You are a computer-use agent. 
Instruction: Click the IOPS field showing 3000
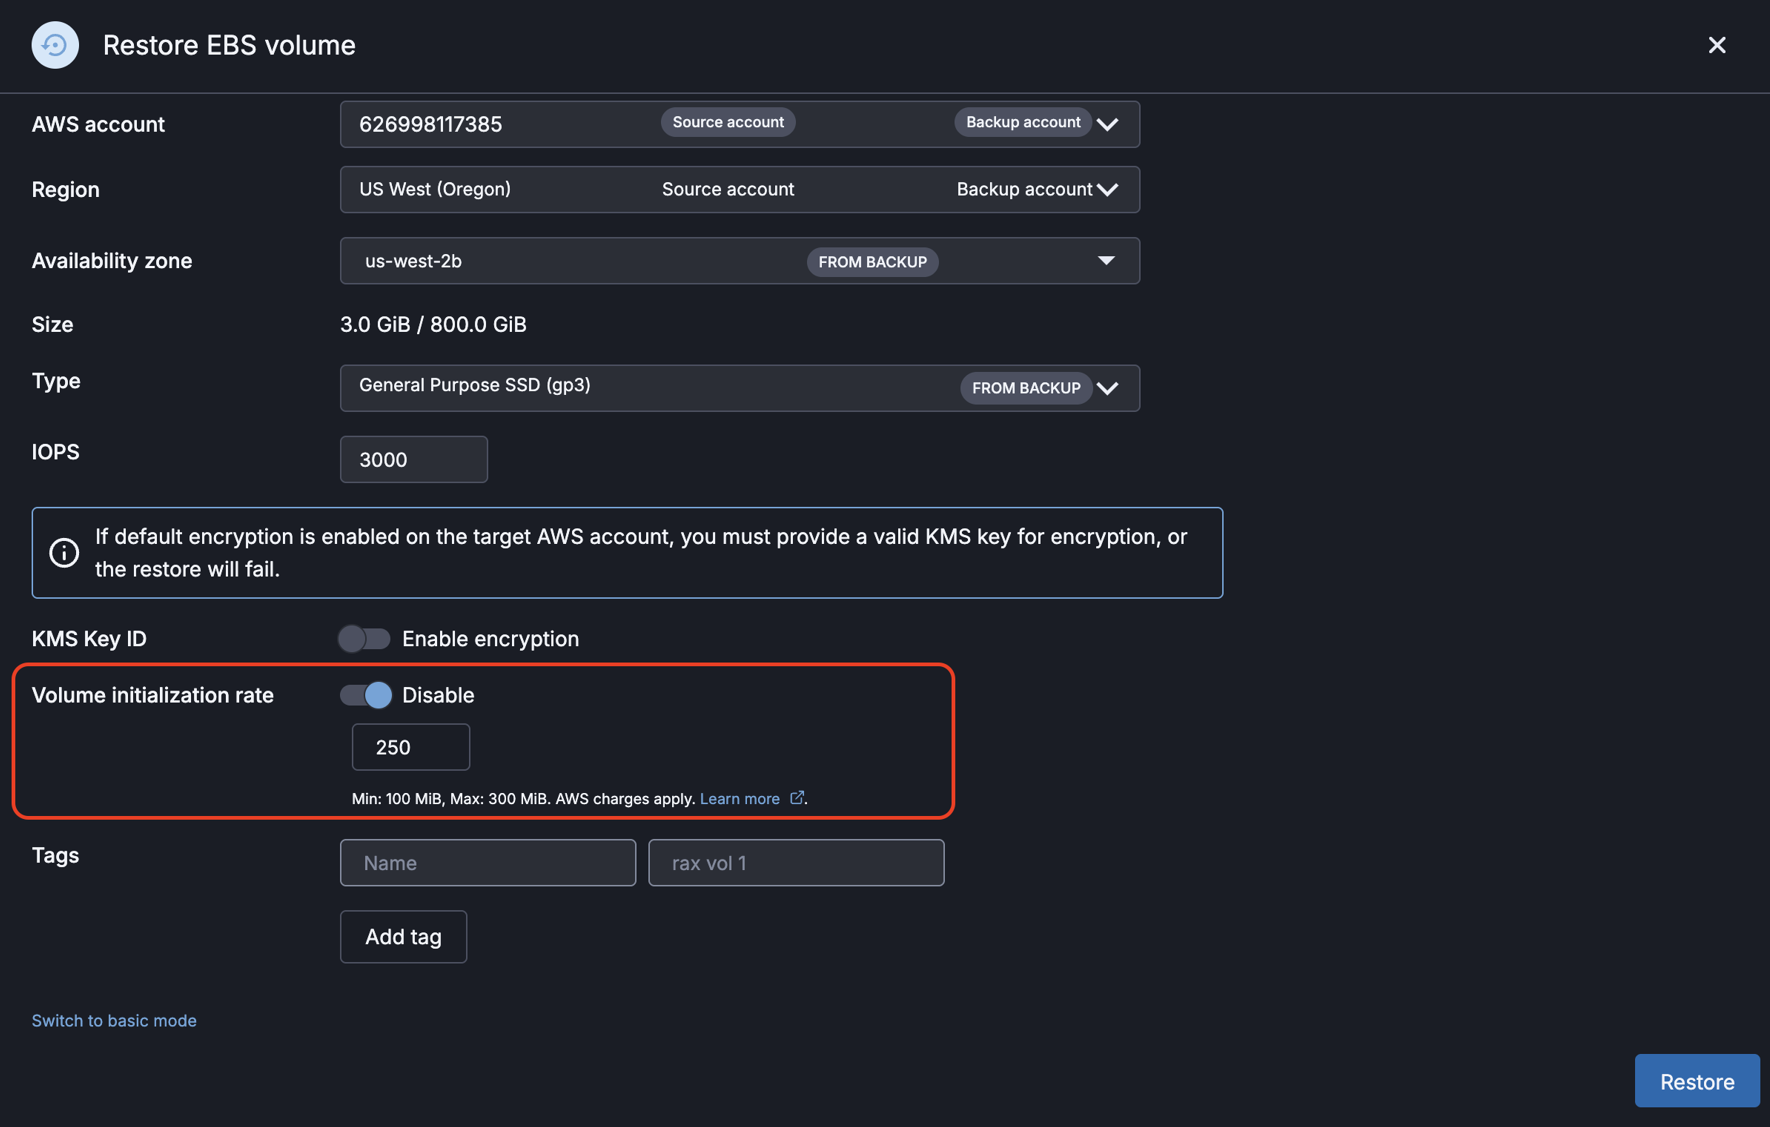point(413,459)
